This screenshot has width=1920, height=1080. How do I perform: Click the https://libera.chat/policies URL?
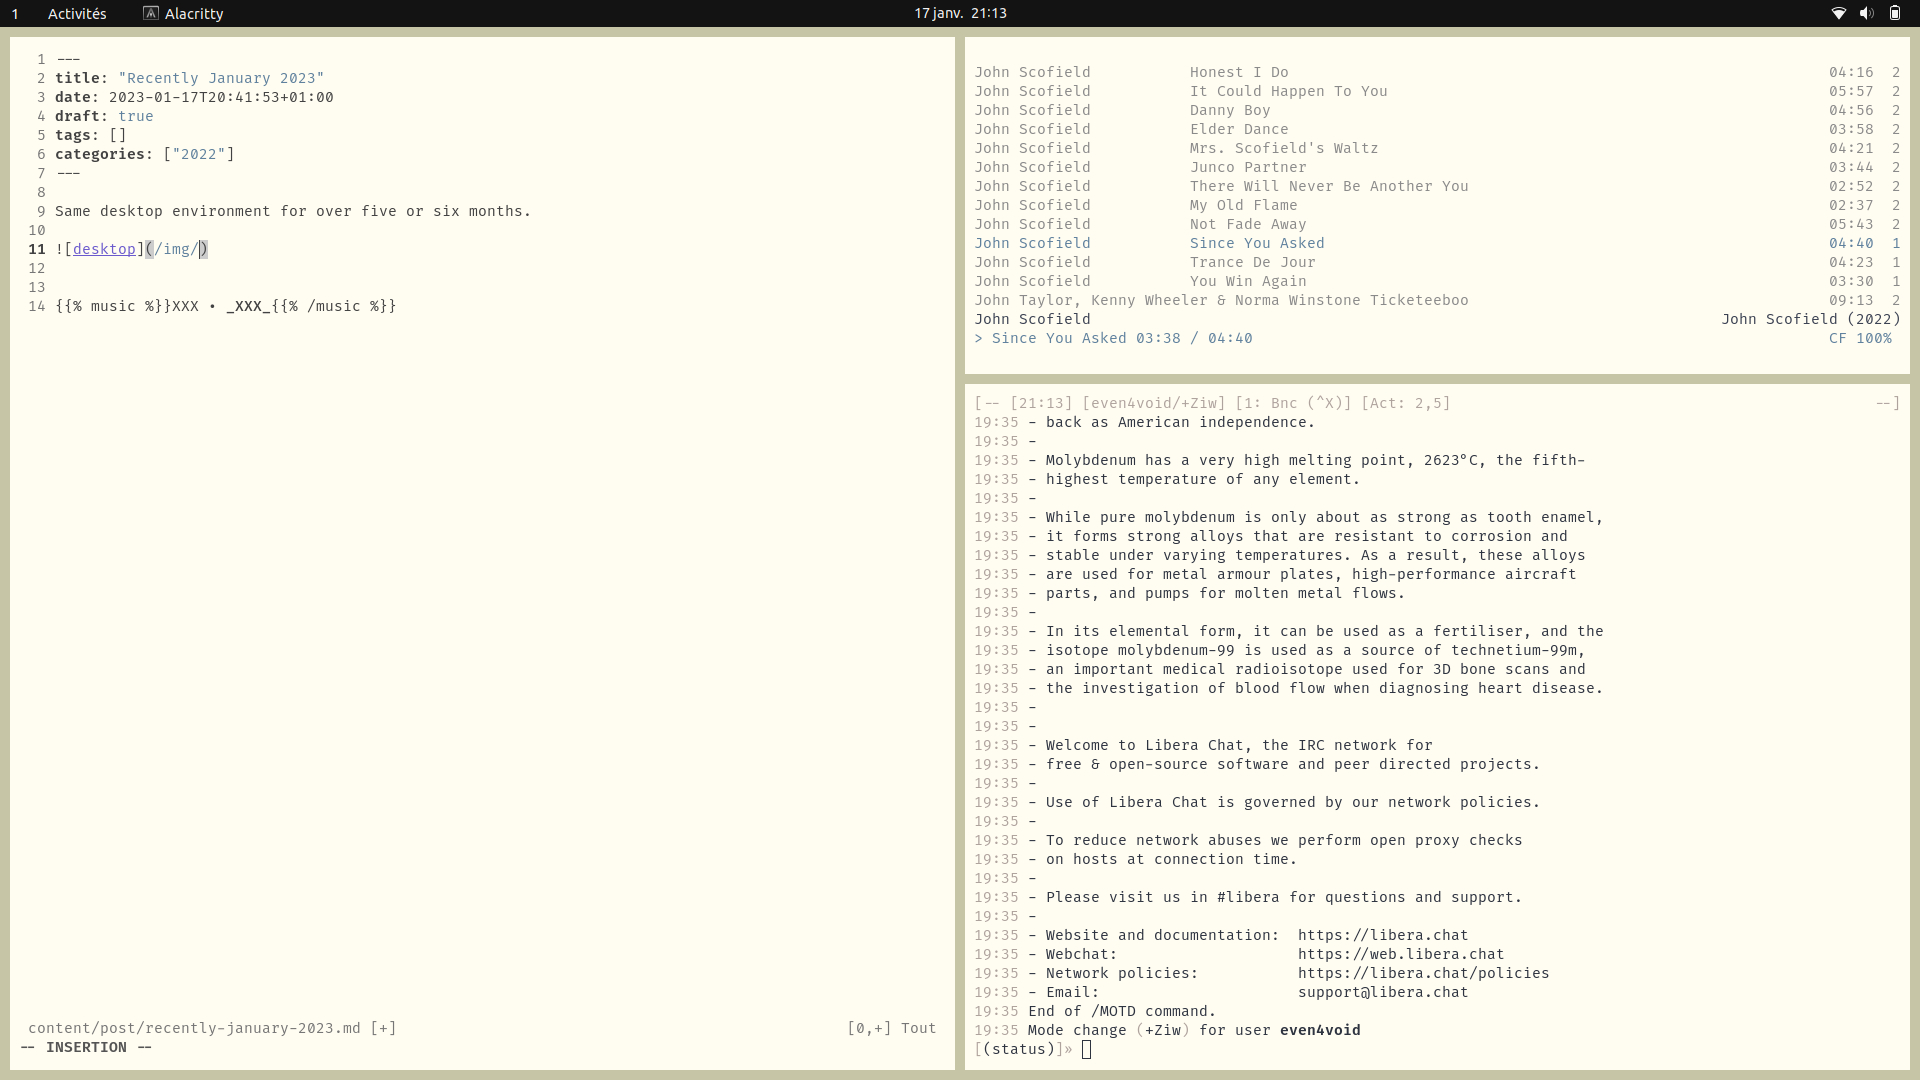(1423, 973)
